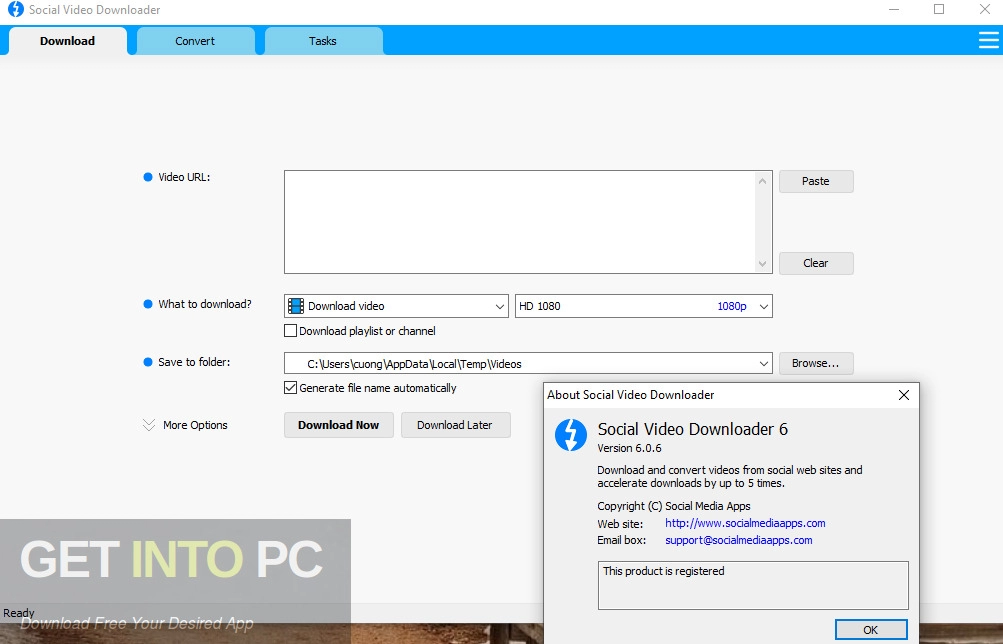Click the 'Save to folder:' label
Screen dimensions: 1003x644
coord(194,362)
